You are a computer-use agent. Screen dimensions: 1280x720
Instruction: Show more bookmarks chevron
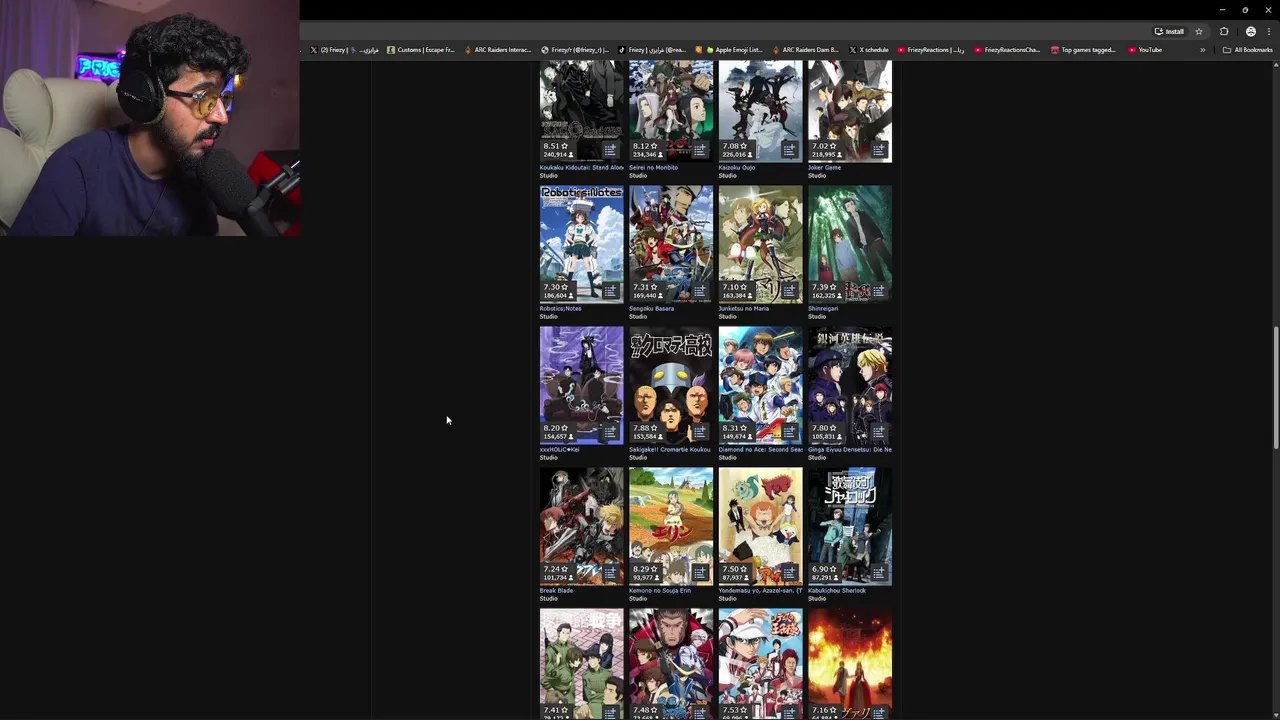[x=1203, y=50]
